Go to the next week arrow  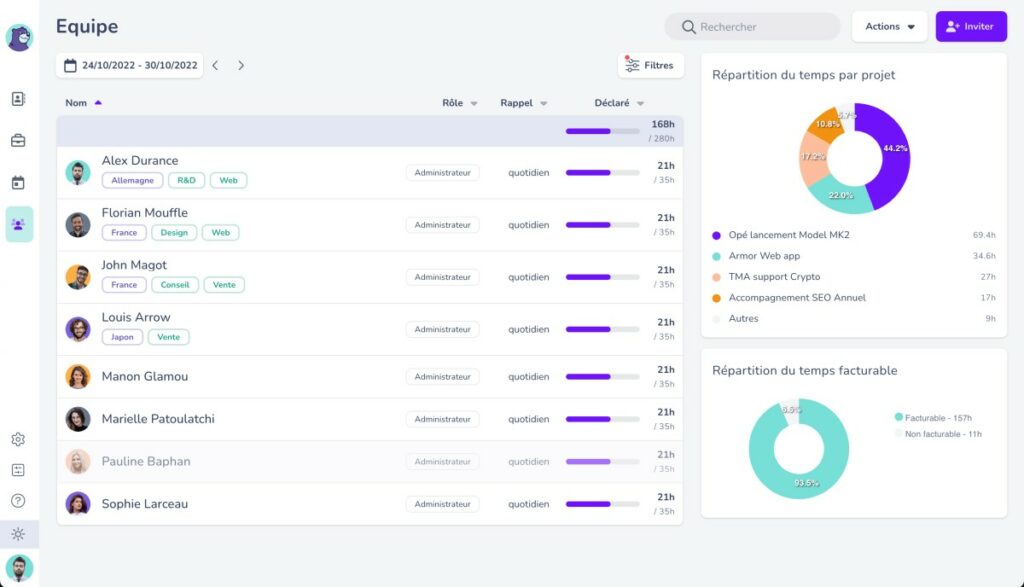click(x=241, y=66)
